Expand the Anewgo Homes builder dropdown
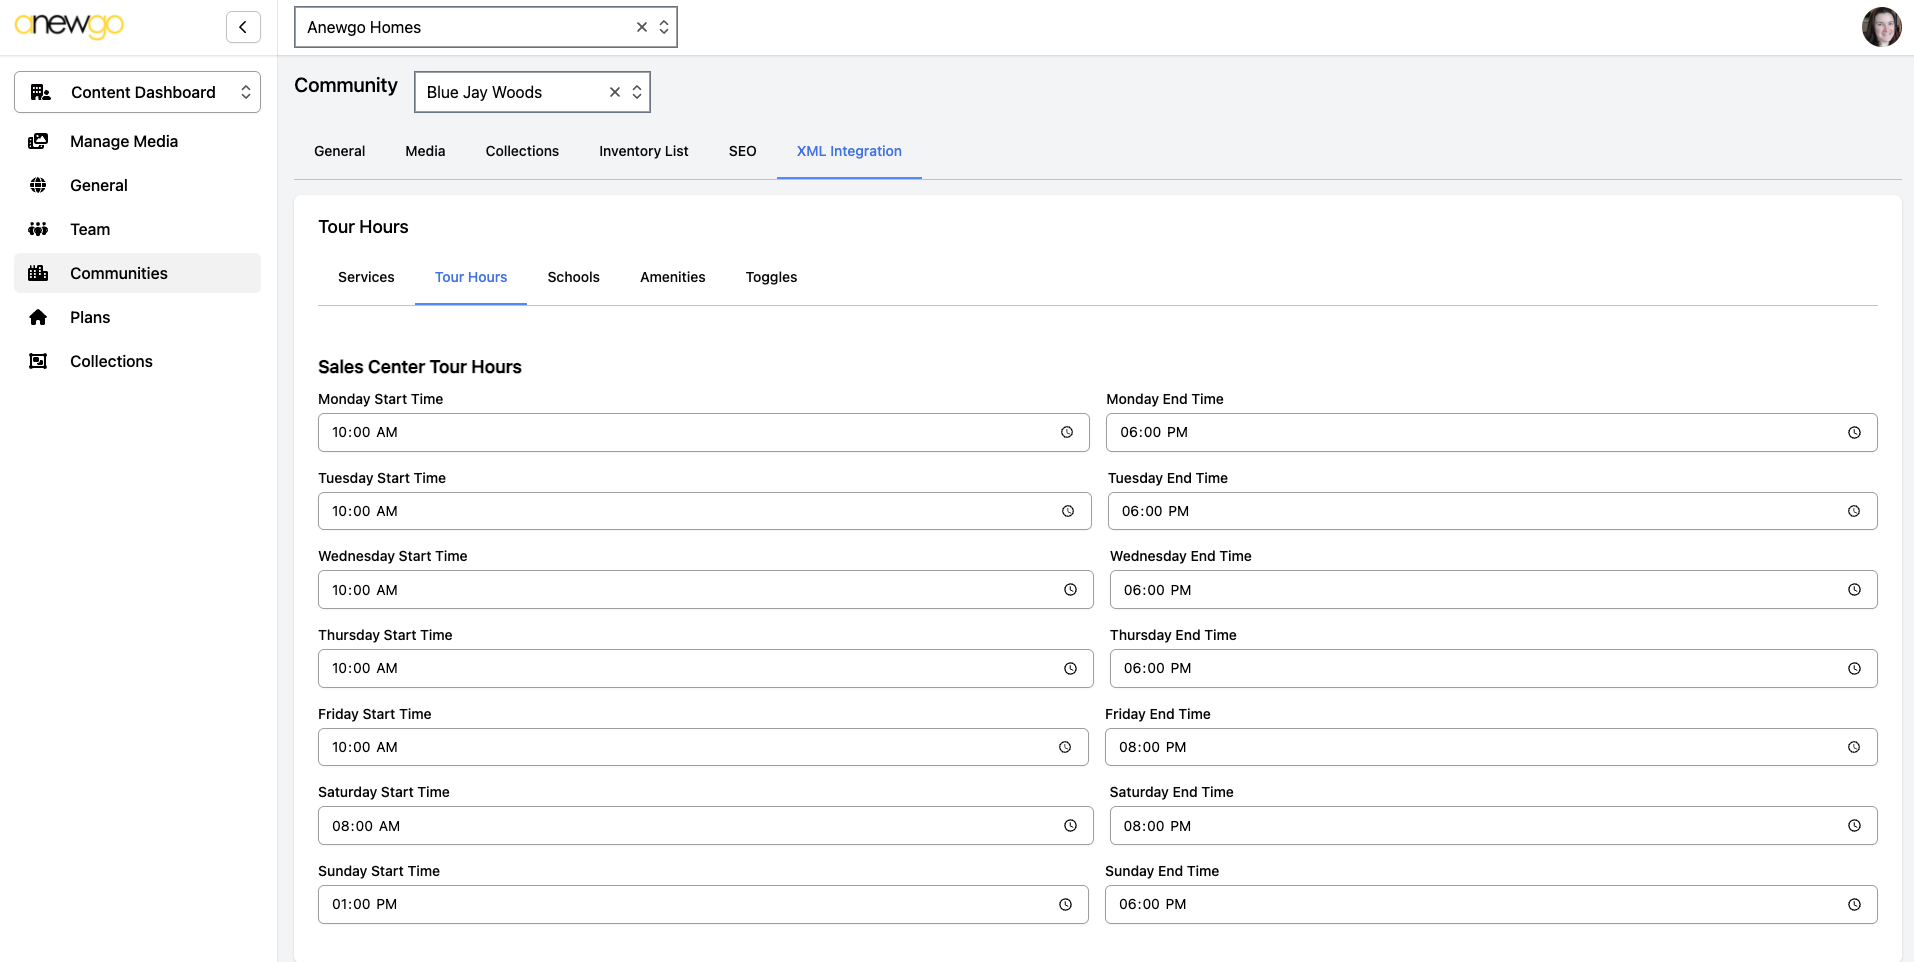 tap(664, 27)
